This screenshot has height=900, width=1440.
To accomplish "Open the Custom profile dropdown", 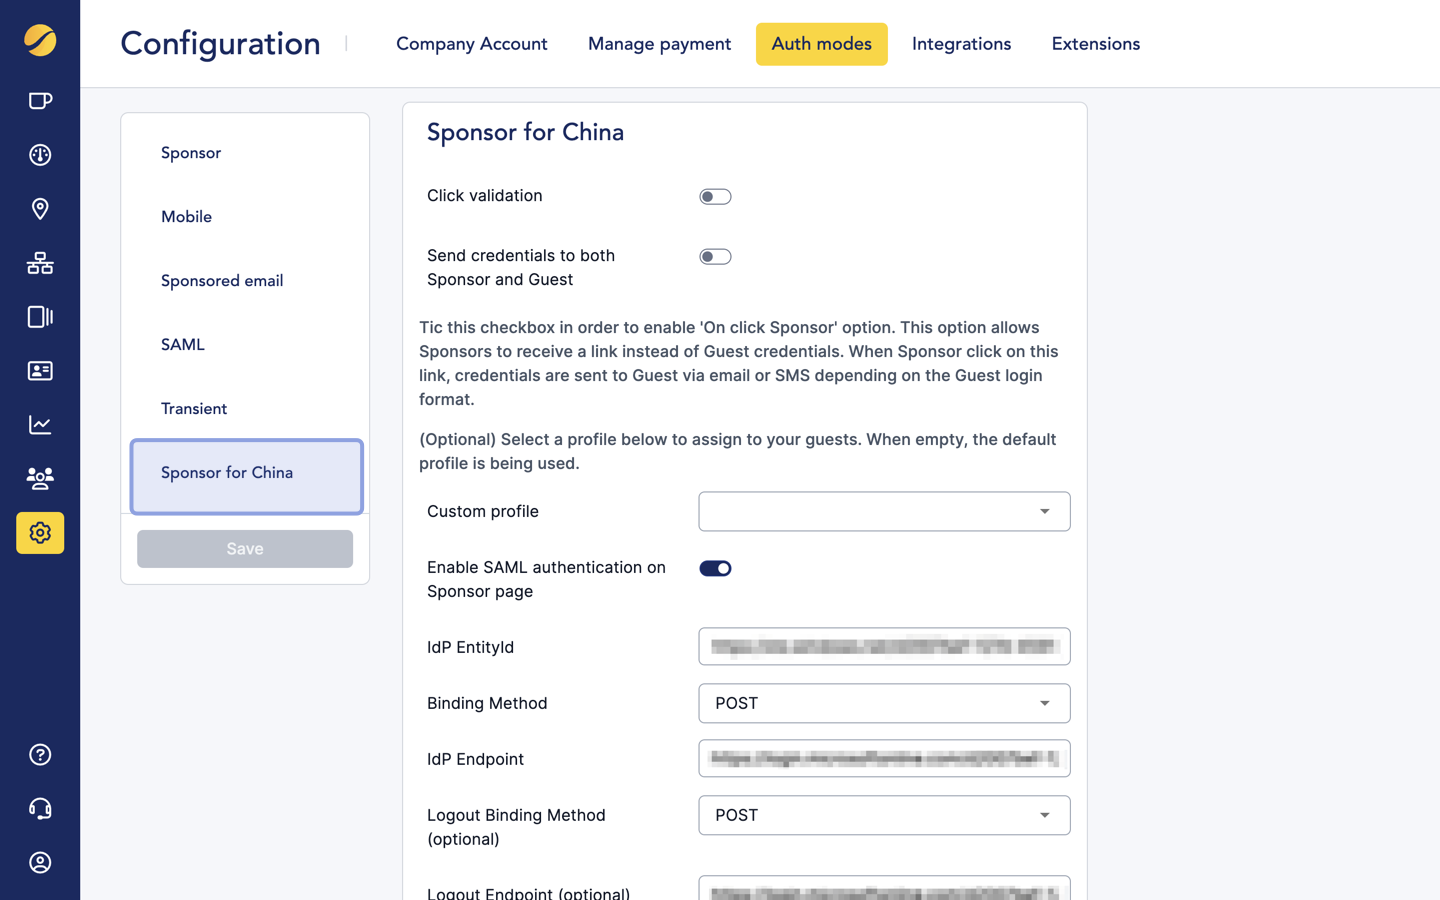I will coord(884,511).
